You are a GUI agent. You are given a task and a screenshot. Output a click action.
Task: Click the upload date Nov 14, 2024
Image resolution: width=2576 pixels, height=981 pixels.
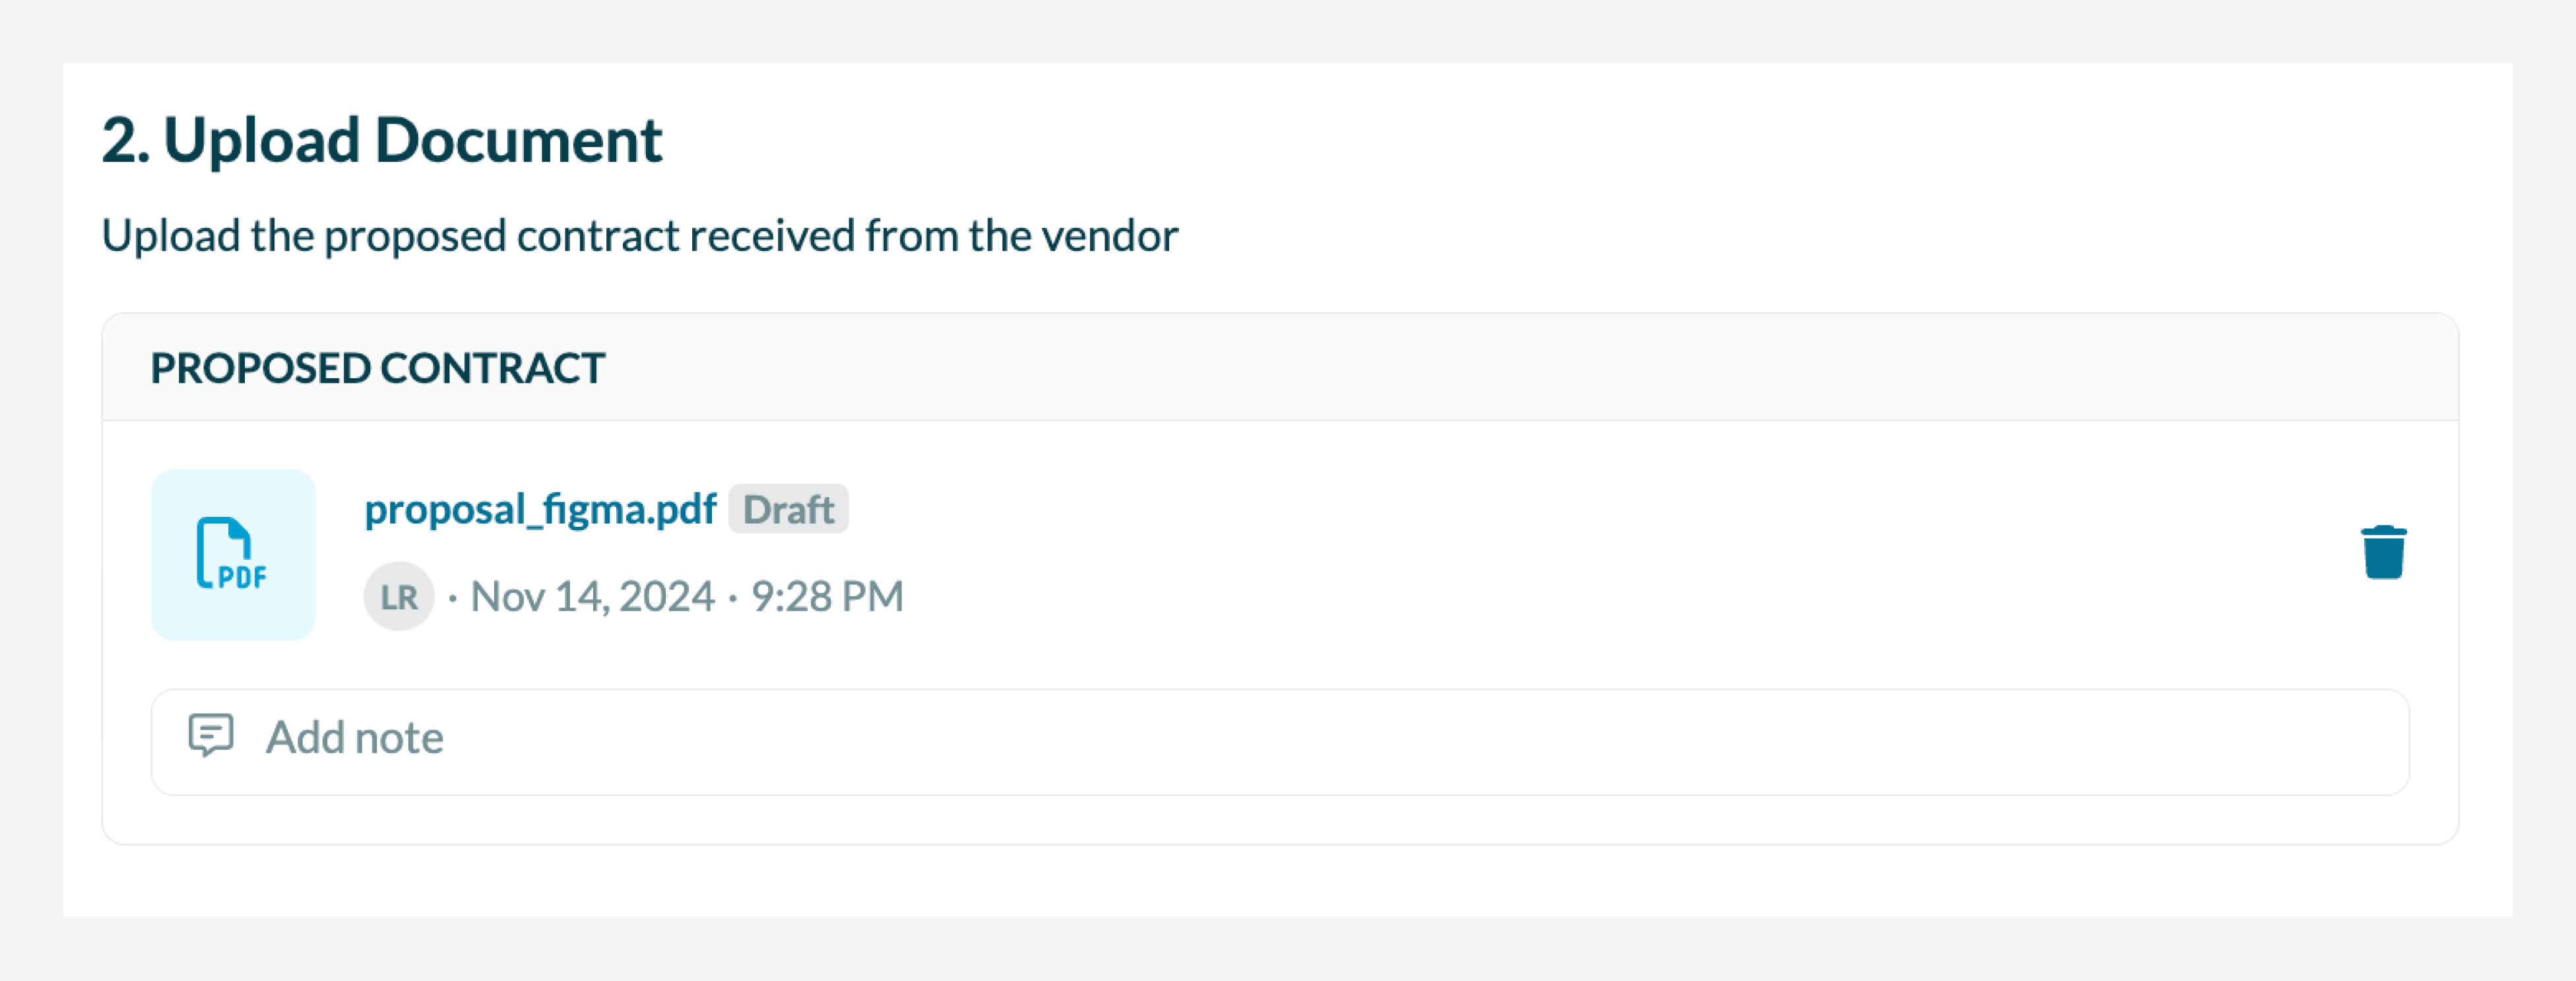pyautogui.click(x=592, y=596)
